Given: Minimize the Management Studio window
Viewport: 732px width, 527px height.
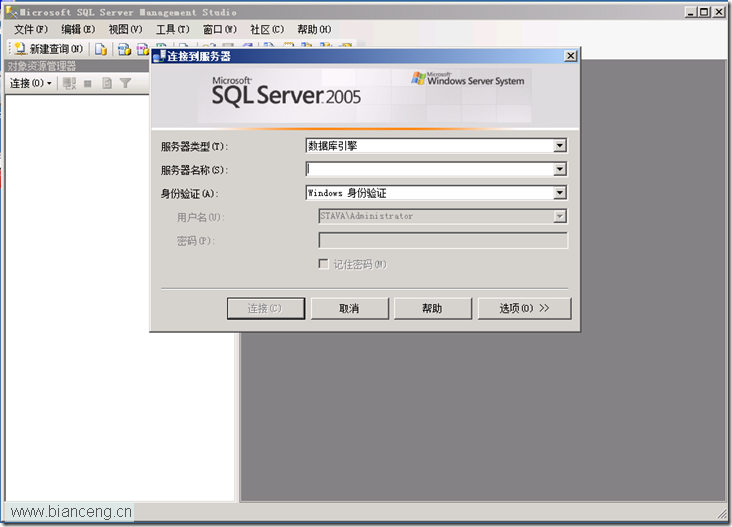Looking at the screenshot, I should [x=691, y=12].
